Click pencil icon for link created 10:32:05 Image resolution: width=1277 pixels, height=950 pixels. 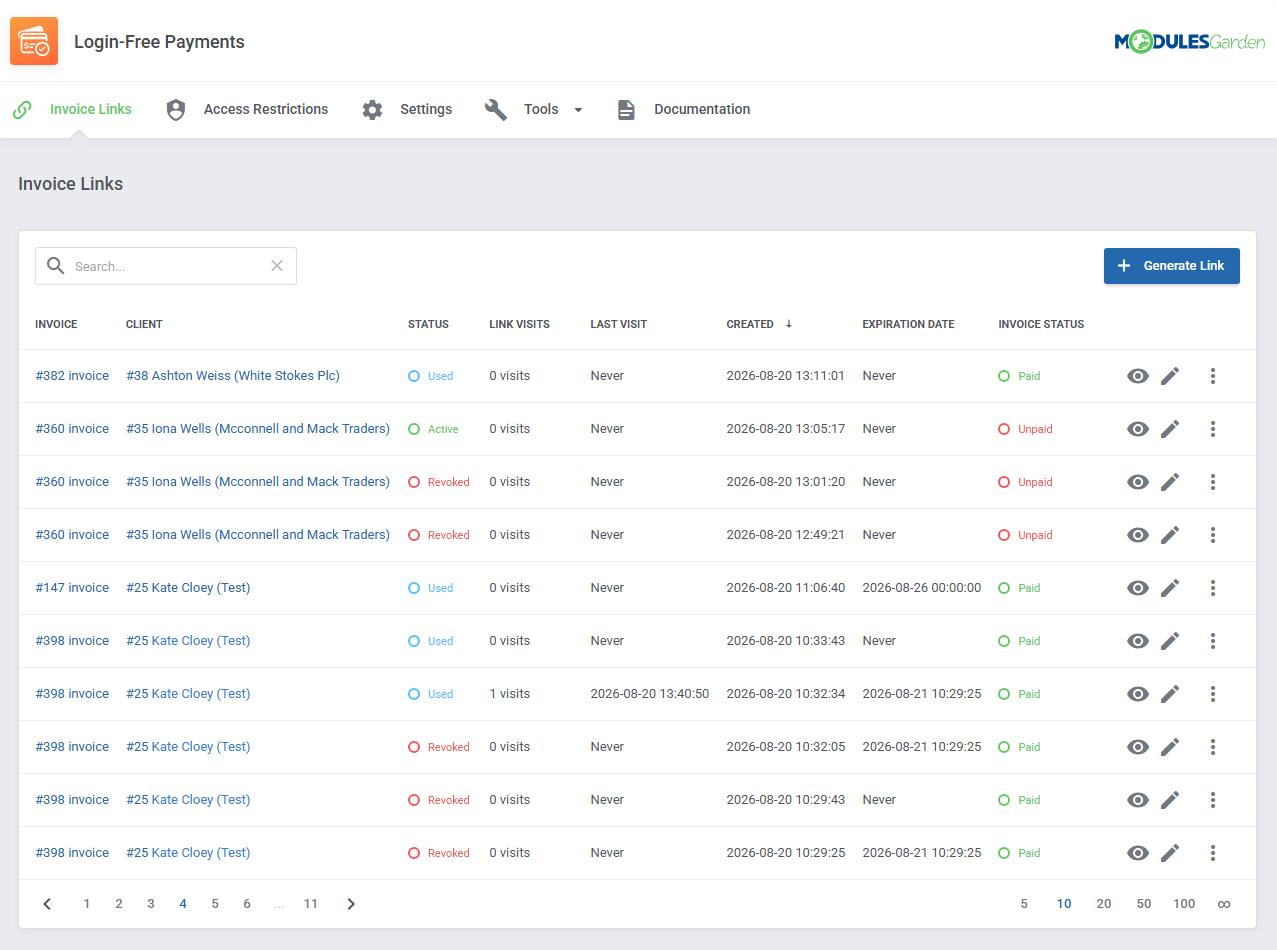[1170, 747]
